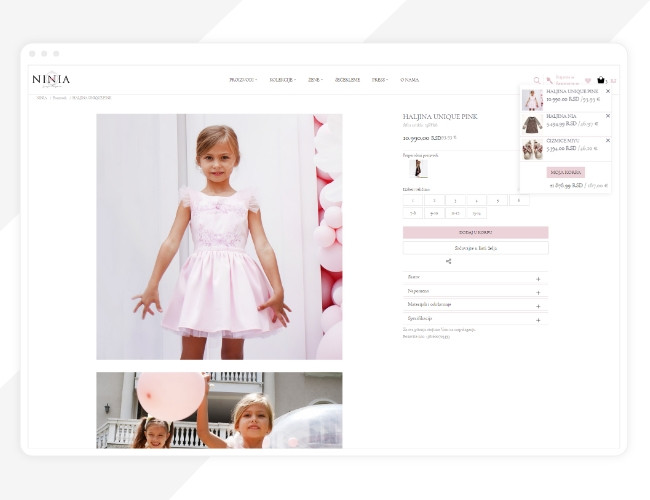
Task: Open wishlist heart icon in header
Action: pos(588,80)
